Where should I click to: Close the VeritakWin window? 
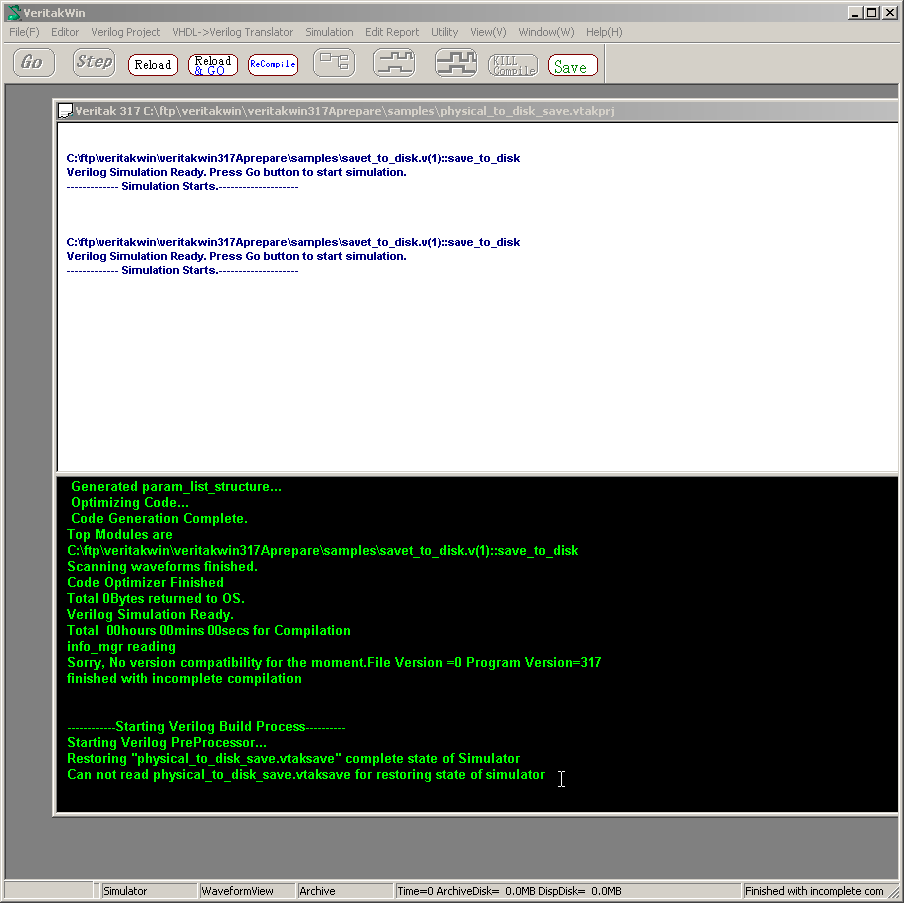tap(890, 13)
